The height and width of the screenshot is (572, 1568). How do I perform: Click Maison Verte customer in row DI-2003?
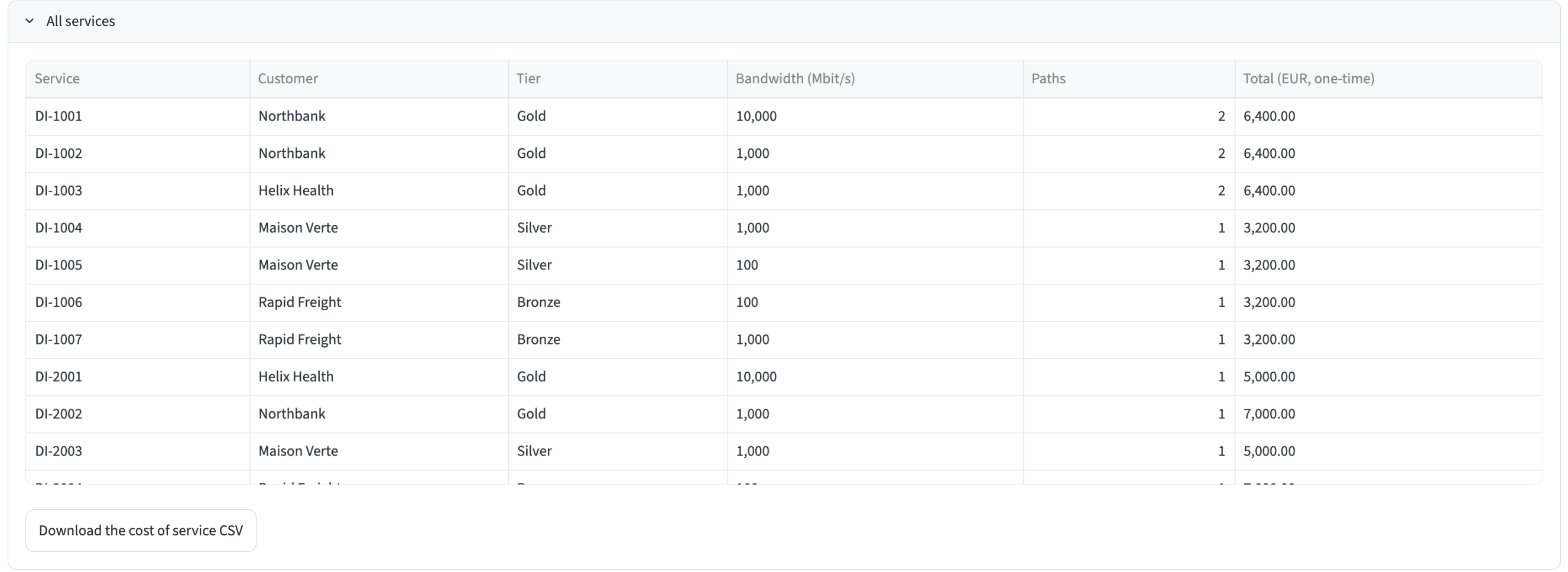click(379, 451)
